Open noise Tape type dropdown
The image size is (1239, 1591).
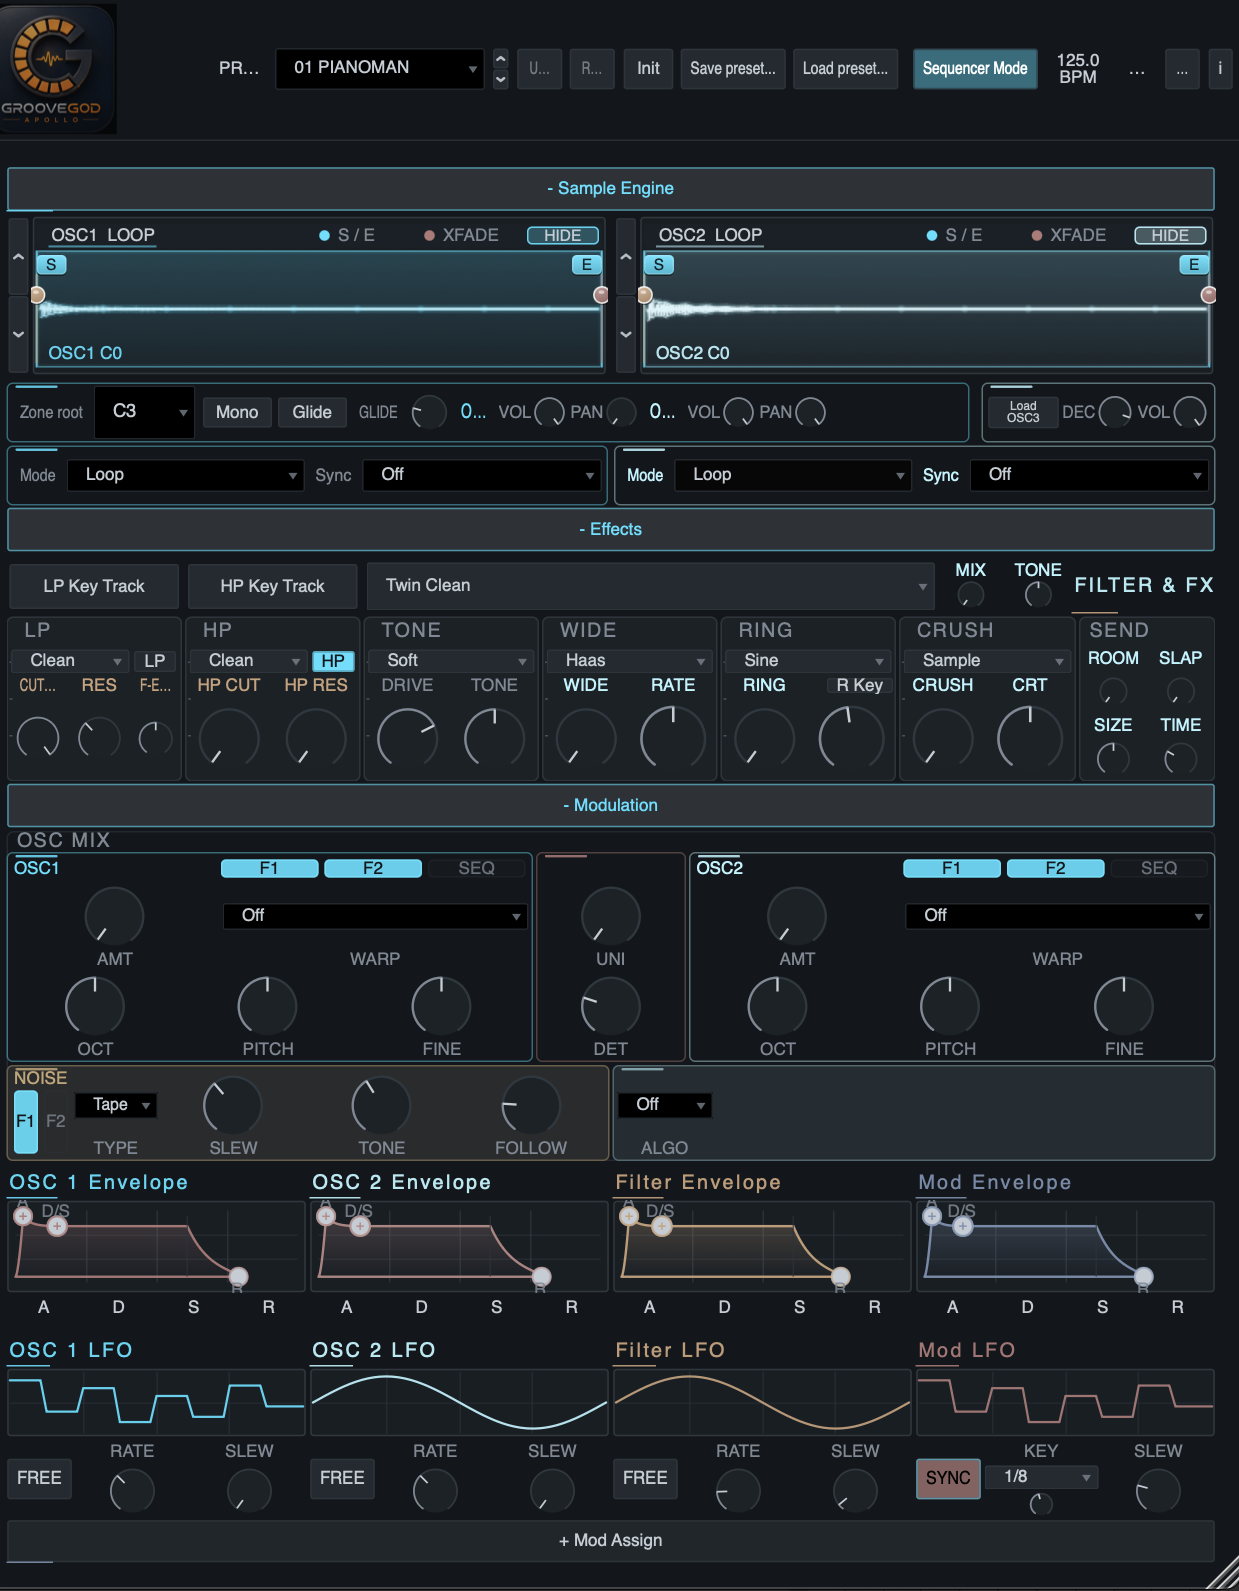pos(116,1105)
